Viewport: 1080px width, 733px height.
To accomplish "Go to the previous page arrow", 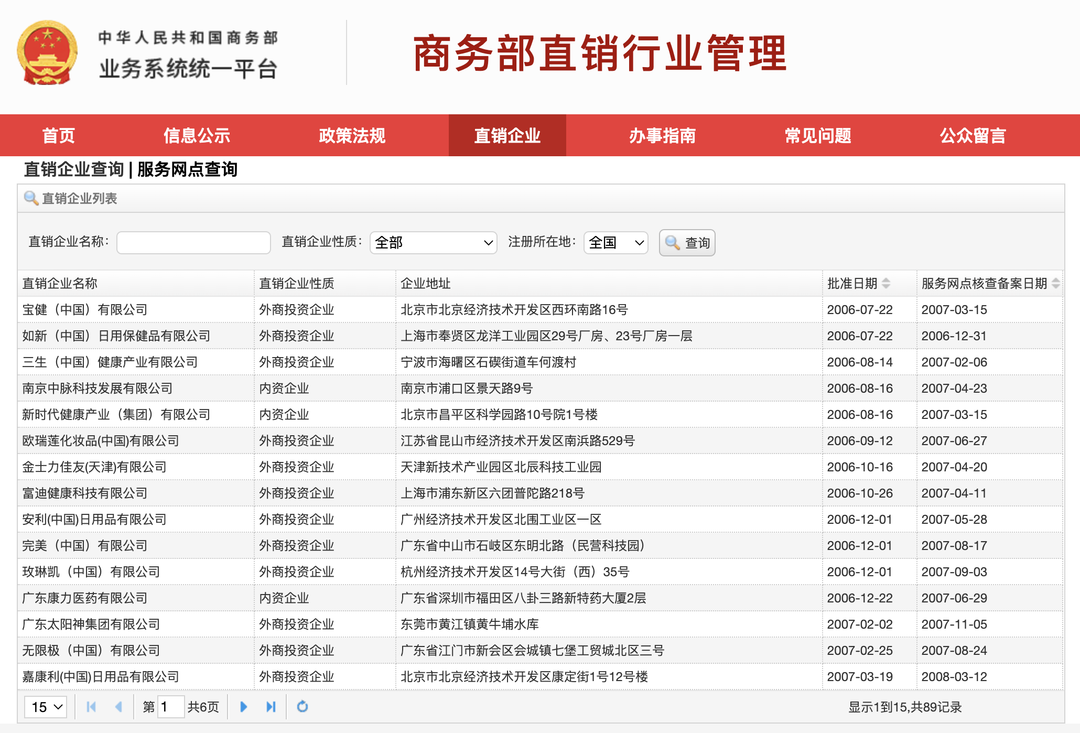I will coord(118,707).
